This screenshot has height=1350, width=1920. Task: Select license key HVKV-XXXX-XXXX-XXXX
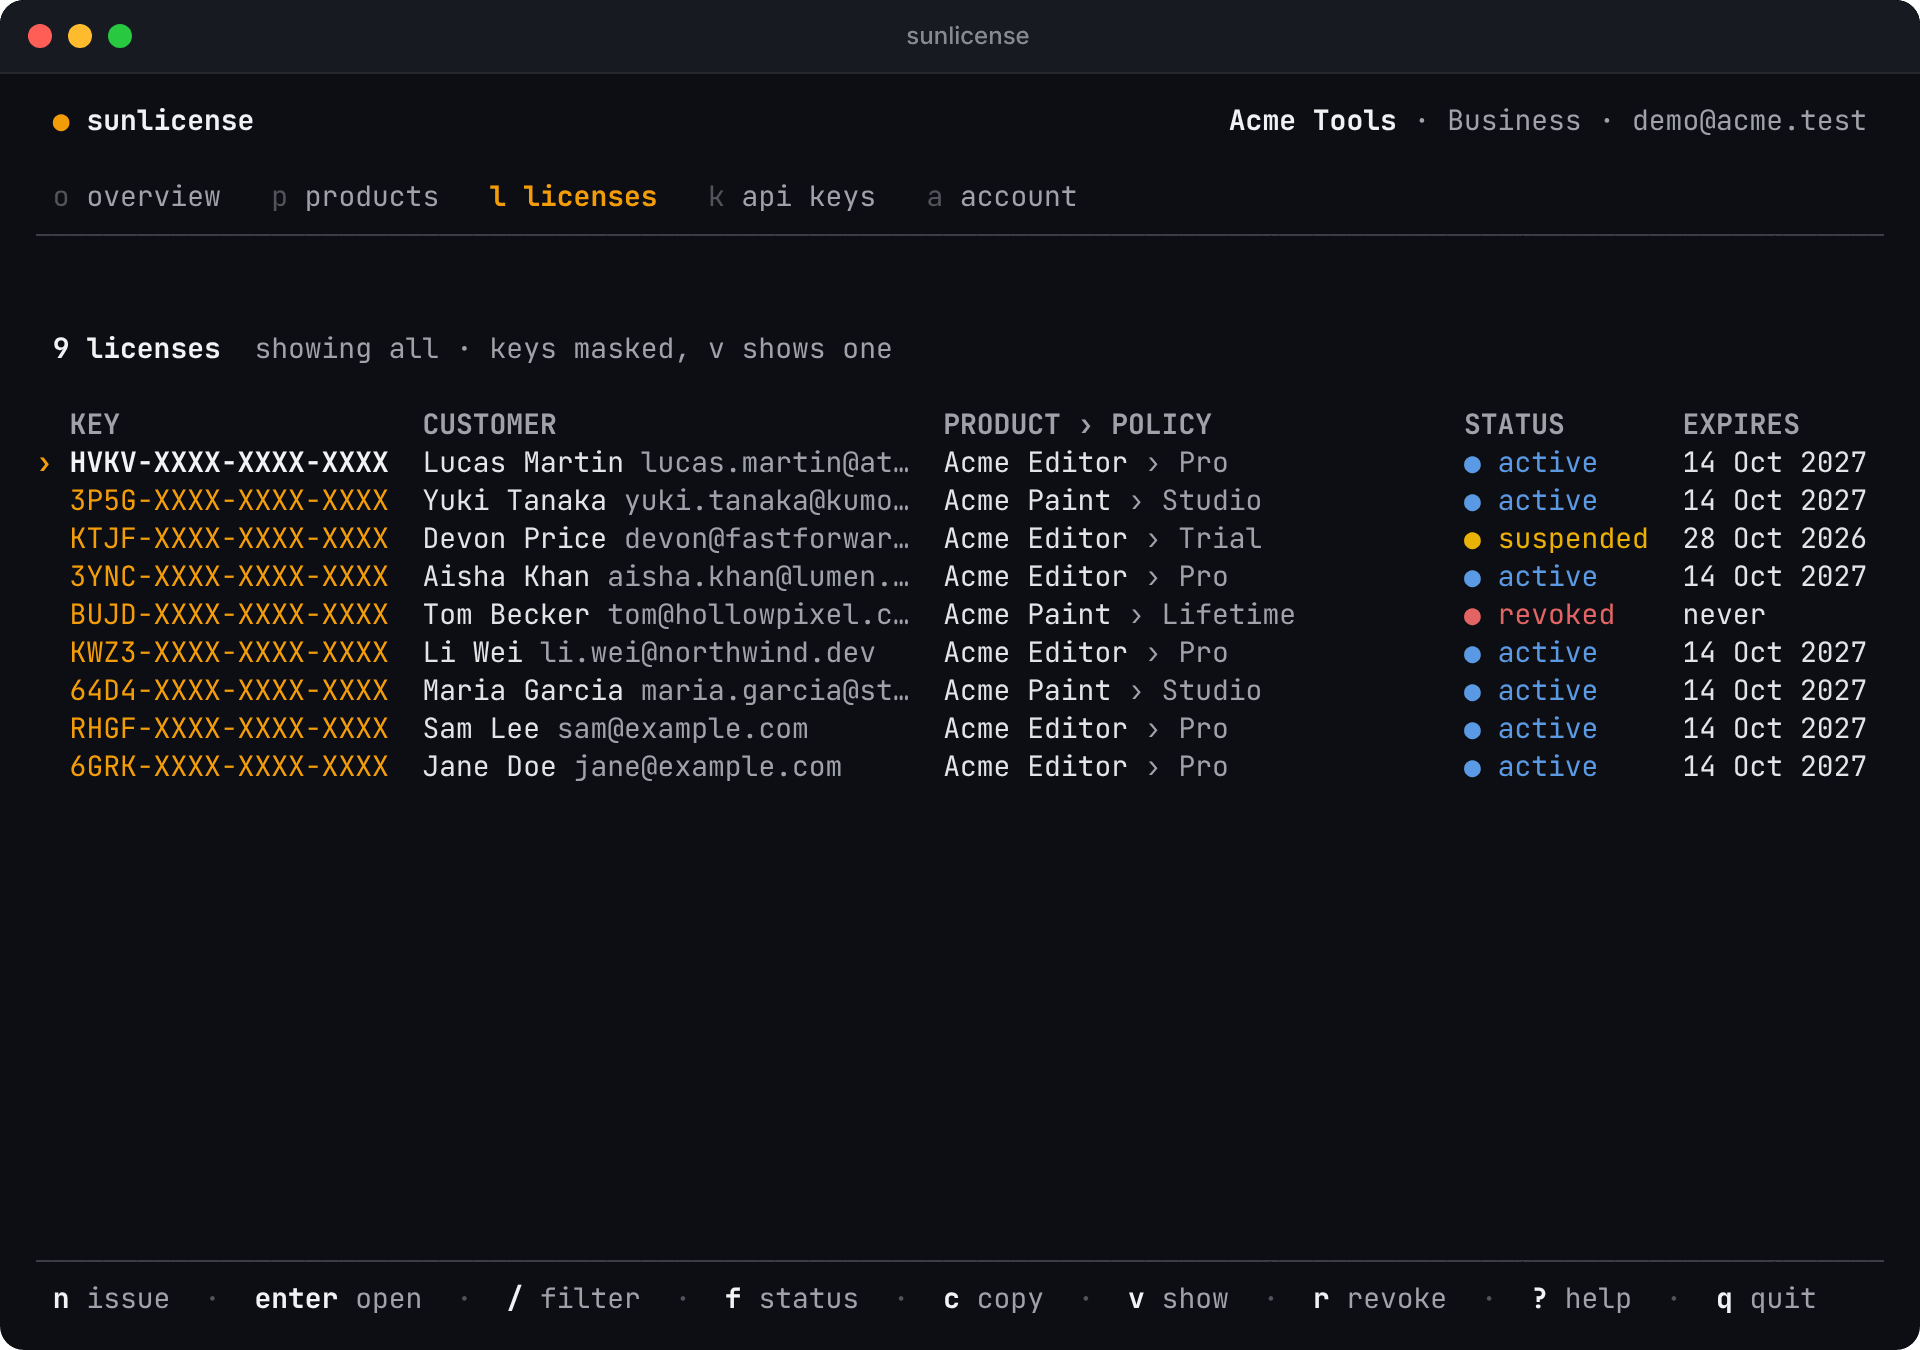[x=229, y=463]
